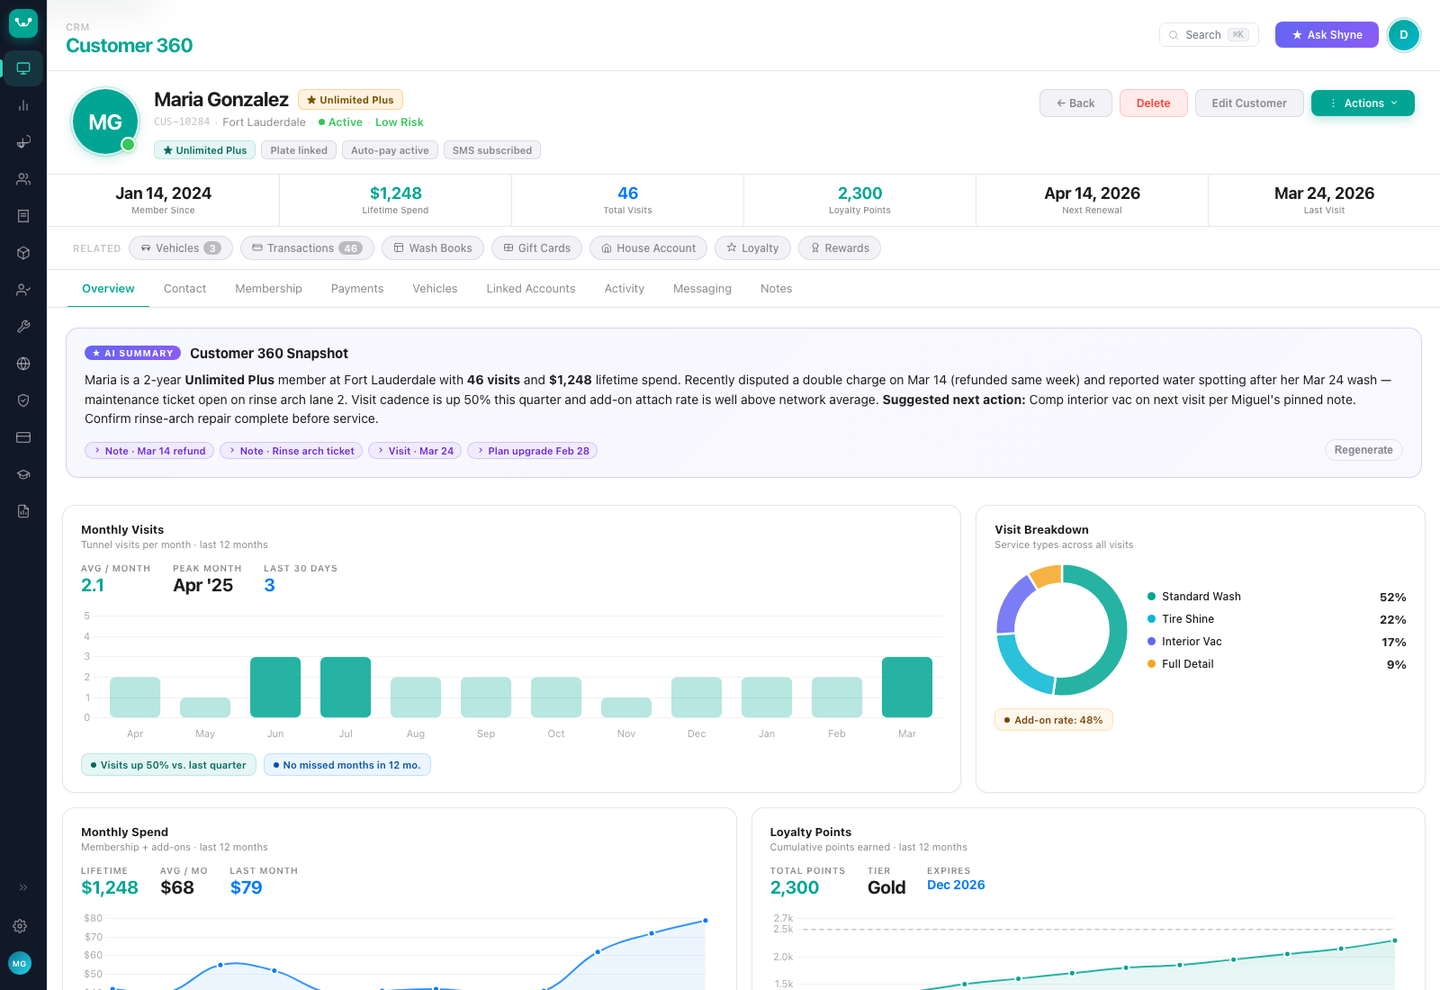Open the Membership tab
Screen dimensions: 1440x990
coord(268,289)
